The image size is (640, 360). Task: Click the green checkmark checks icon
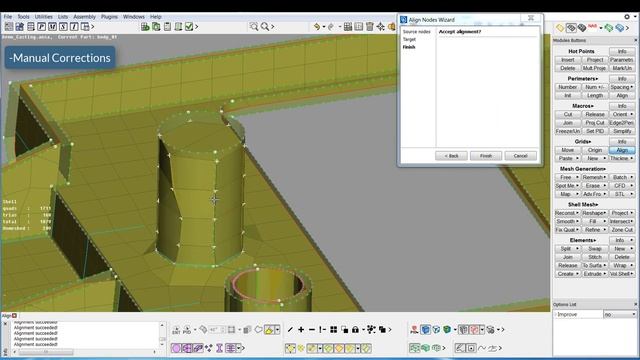(x=189, y=27)
